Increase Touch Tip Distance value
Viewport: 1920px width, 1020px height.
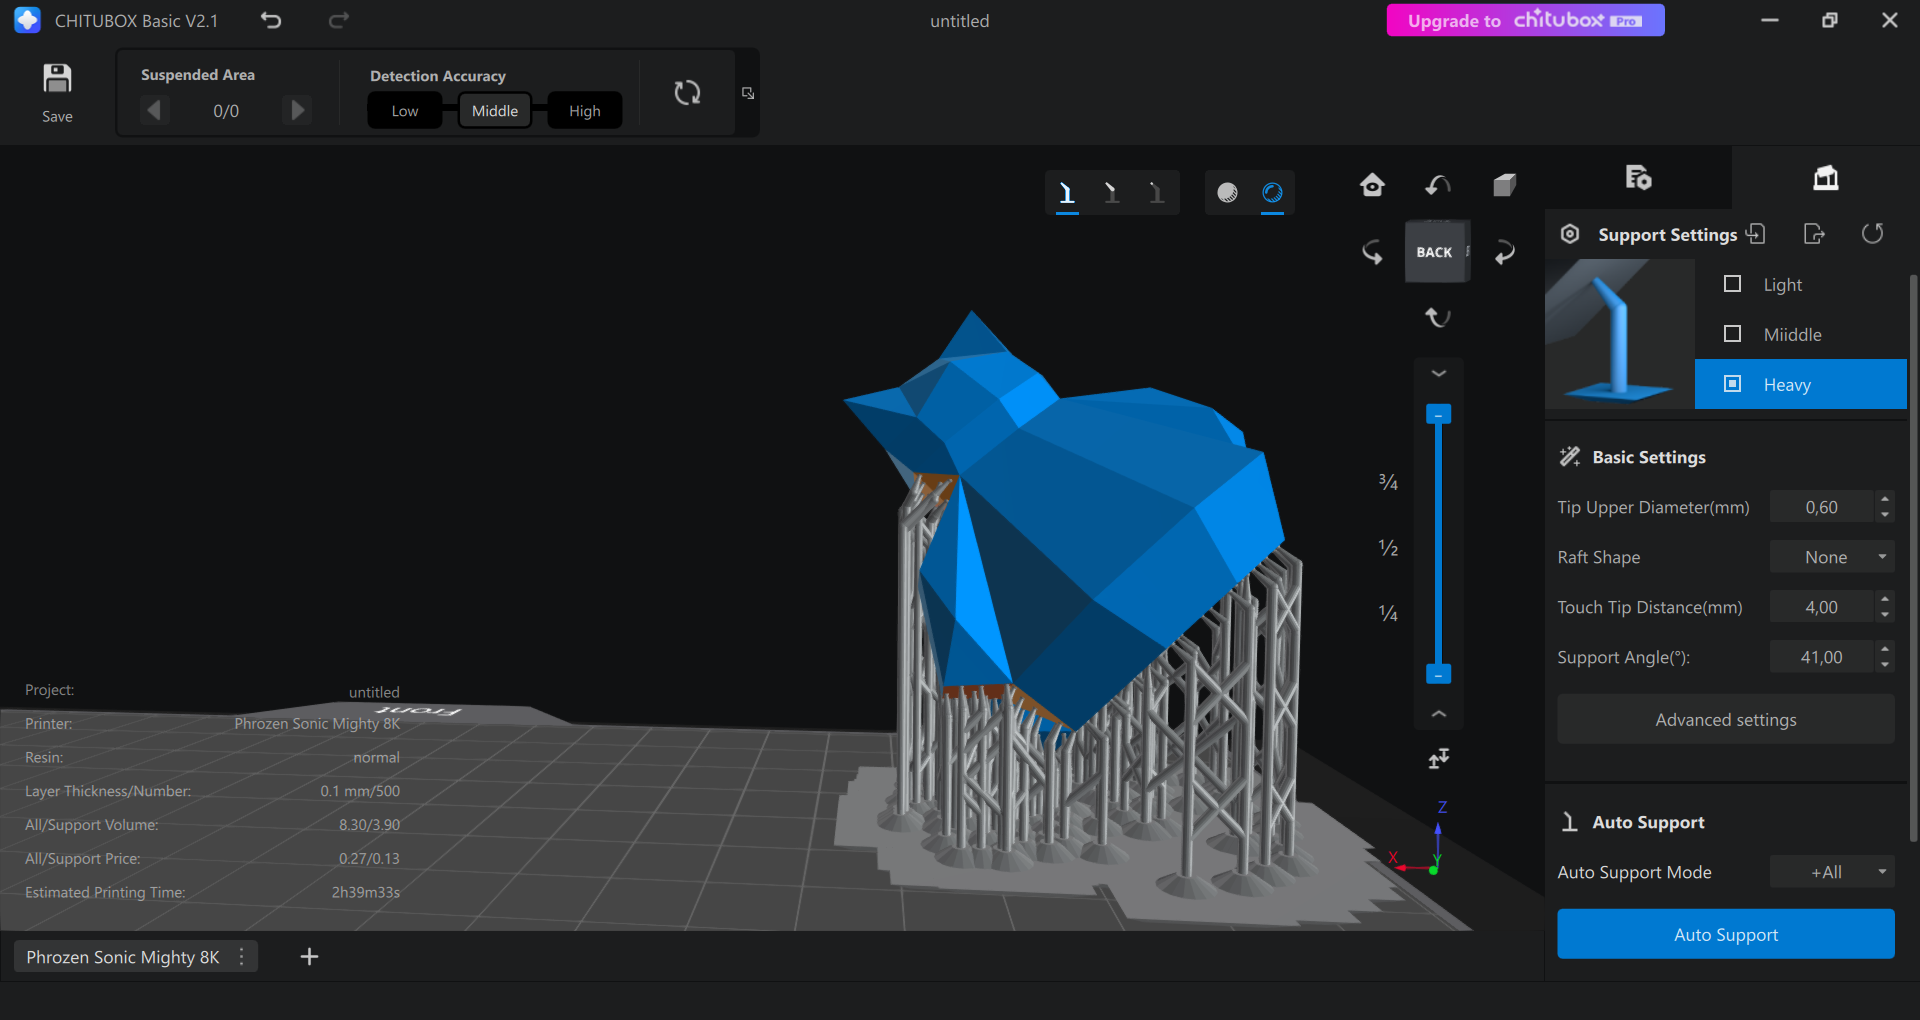coord(1885,599)
